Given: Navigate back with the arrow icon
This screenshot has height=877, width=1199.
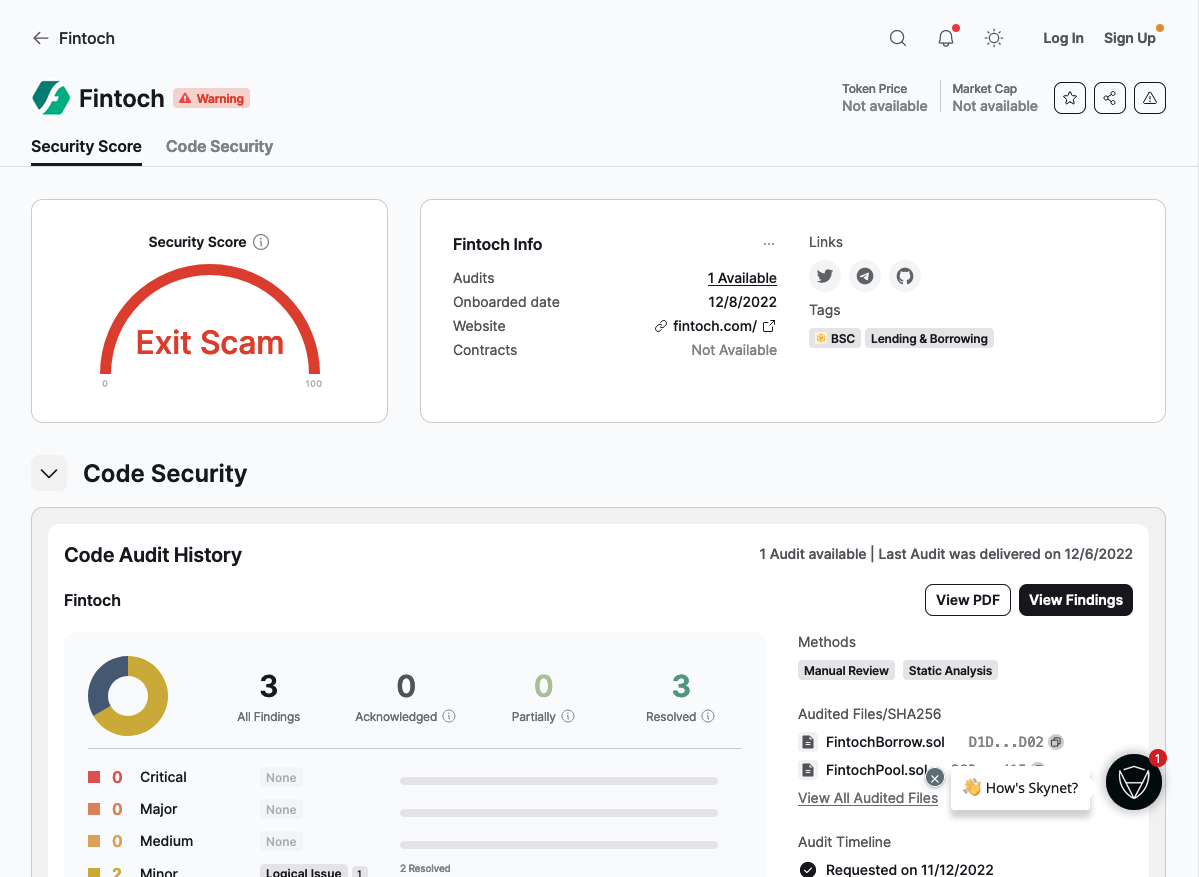Looking at the screenshot, I should [39, 37].
